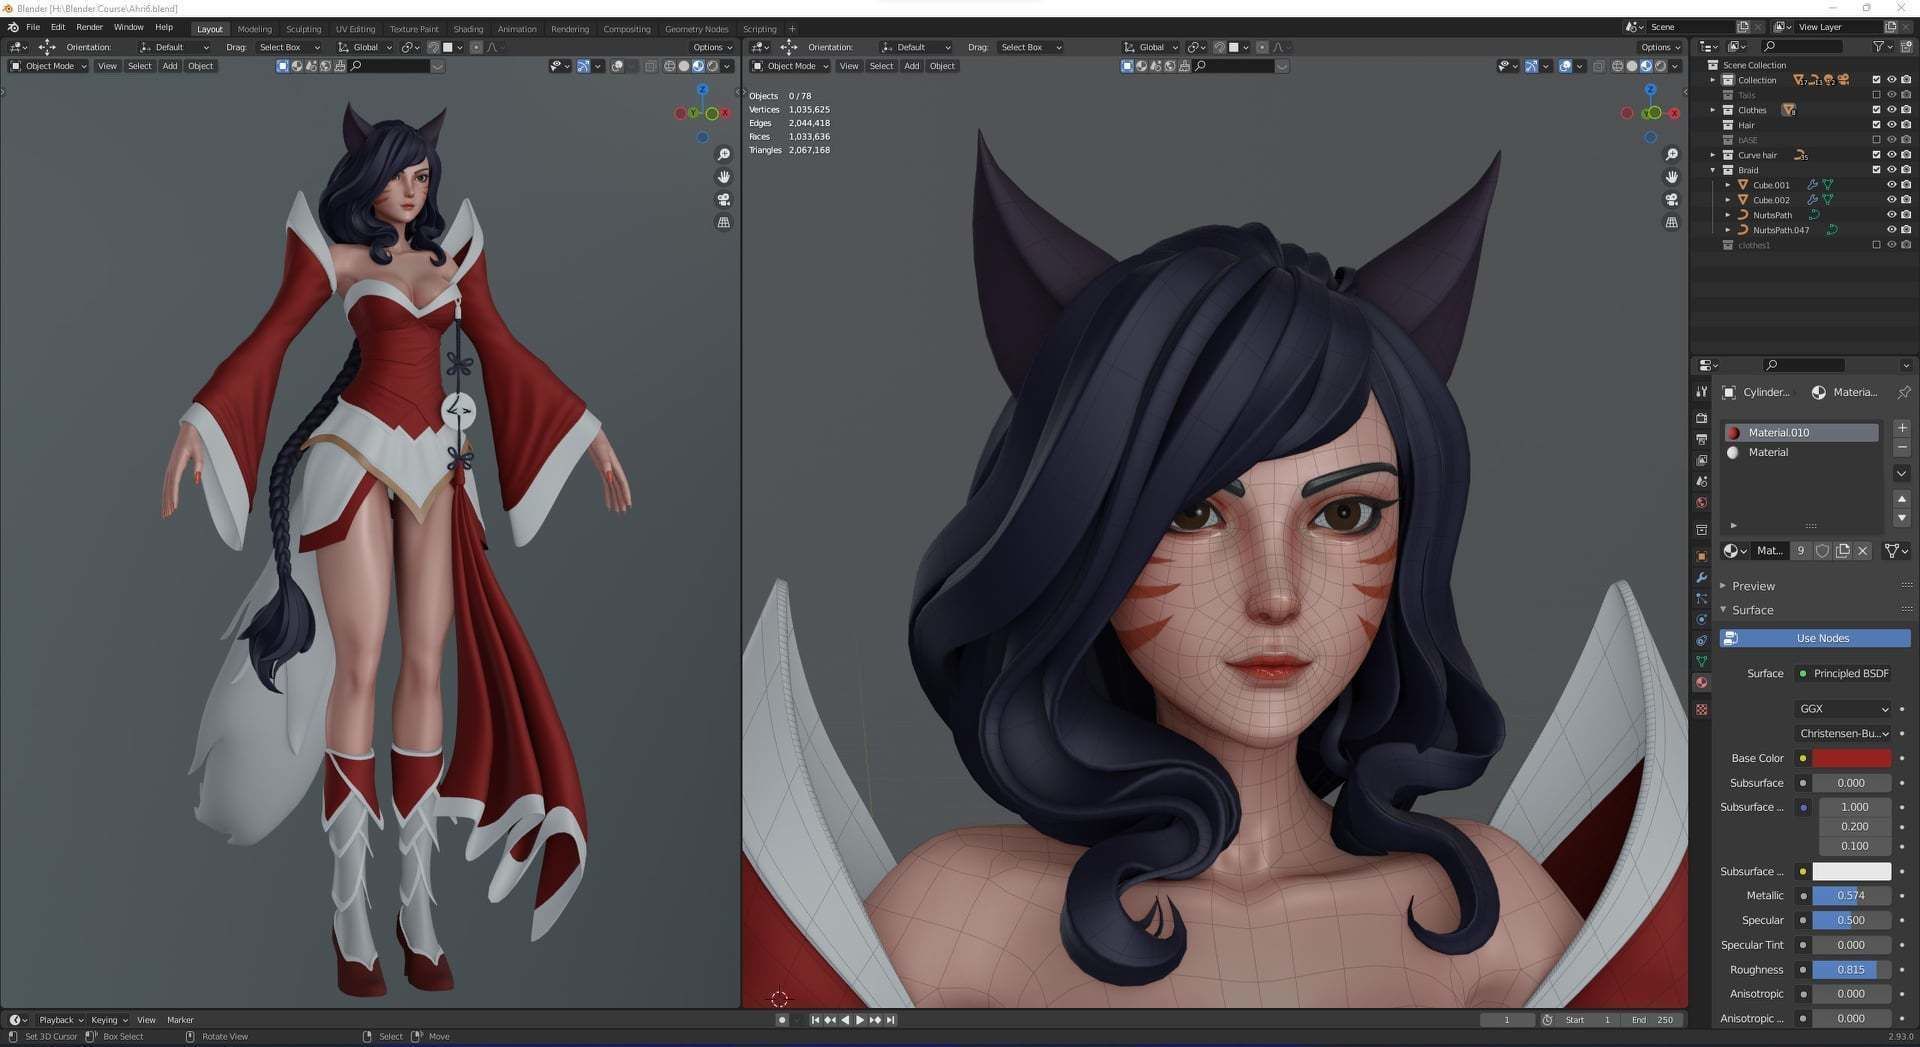This screenshot has width=1920, height=1047.
Task: Click zoom icon in left viewport
Action: 723,155
